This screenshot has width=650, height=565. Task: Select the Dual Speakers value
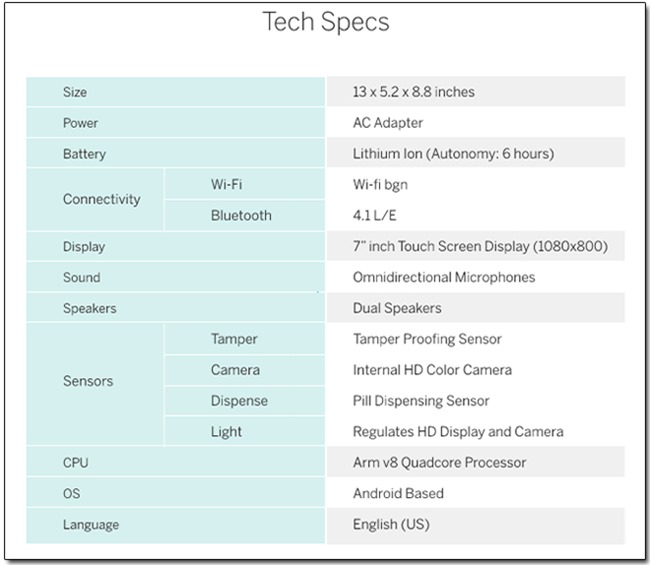(x=397, y=308)
